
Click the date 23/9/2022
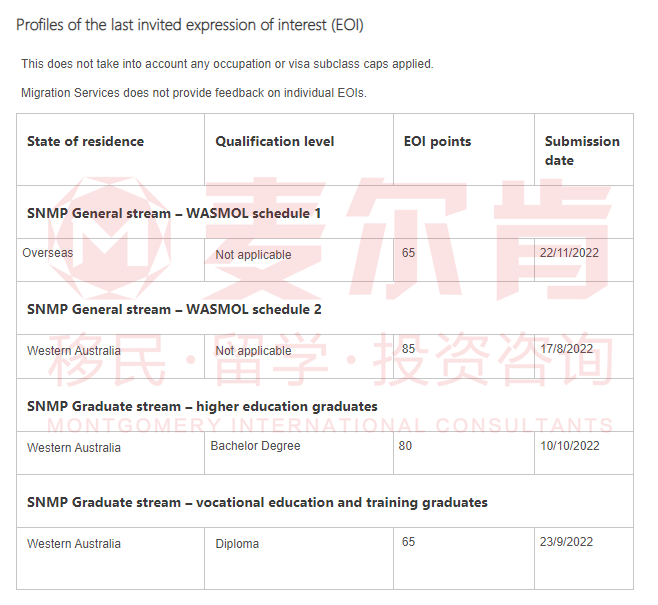coord(567,542)
